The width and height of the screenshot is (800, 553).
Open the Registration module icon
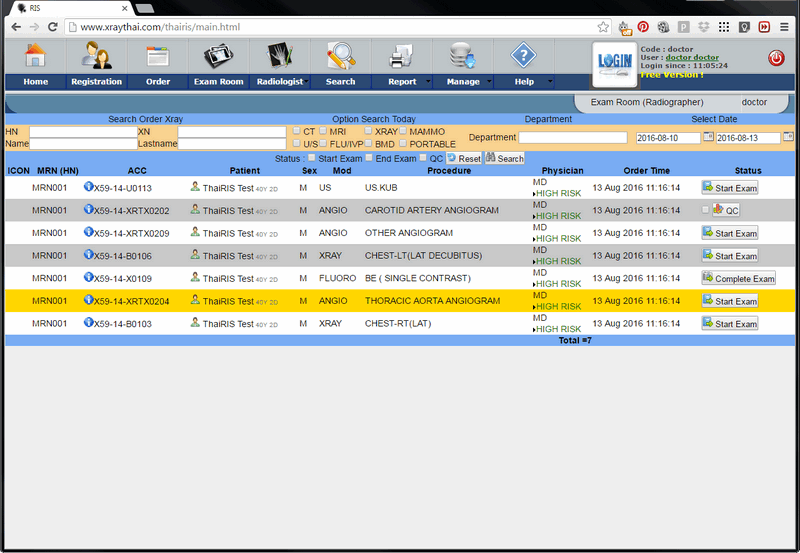(96, 57)
